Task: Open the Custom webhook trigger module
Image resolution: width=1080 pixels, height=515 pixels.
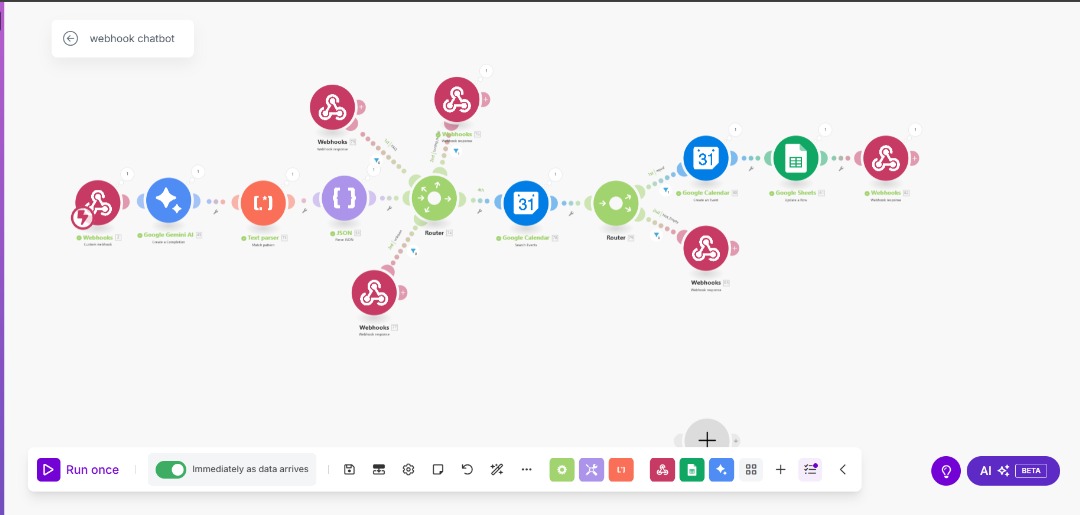Action: (98, 202)
